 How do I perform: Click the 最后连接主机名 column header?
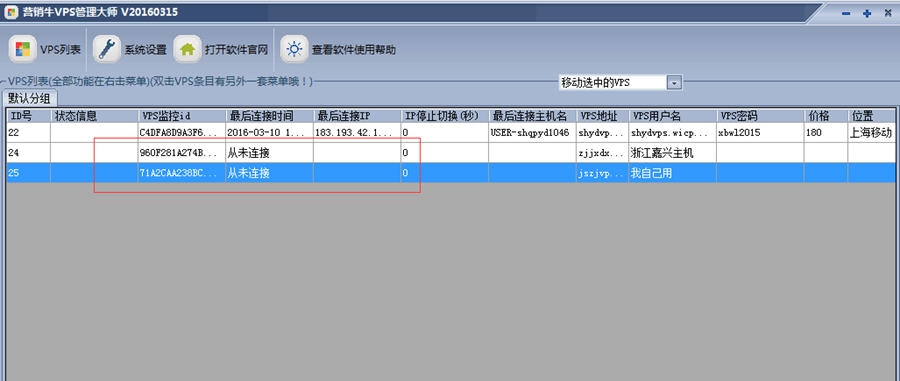point(532,116)
